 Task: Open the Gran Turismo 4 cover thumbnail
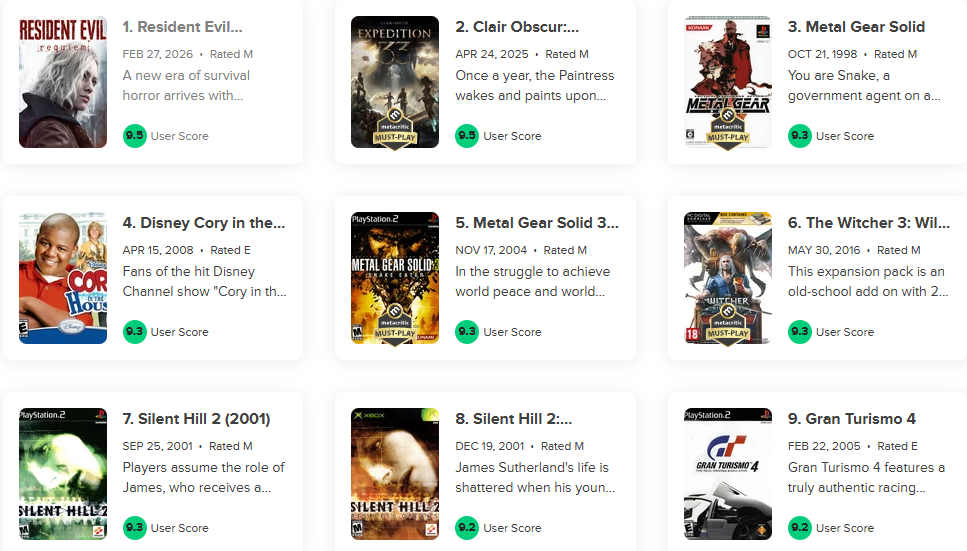728,474
